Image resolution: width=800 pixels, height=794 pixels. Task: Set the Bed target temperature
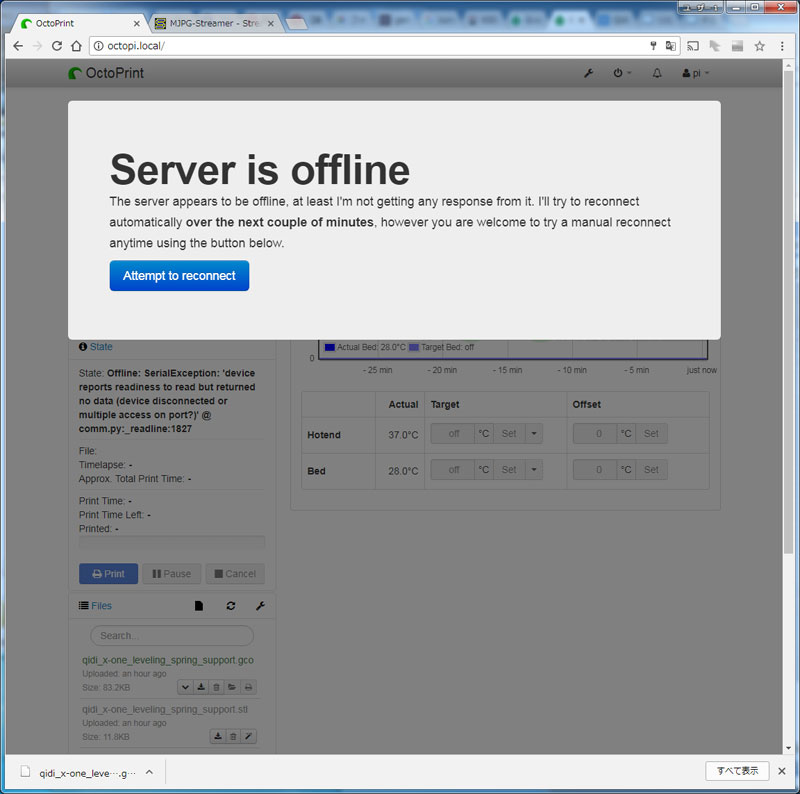pos(509,469)
